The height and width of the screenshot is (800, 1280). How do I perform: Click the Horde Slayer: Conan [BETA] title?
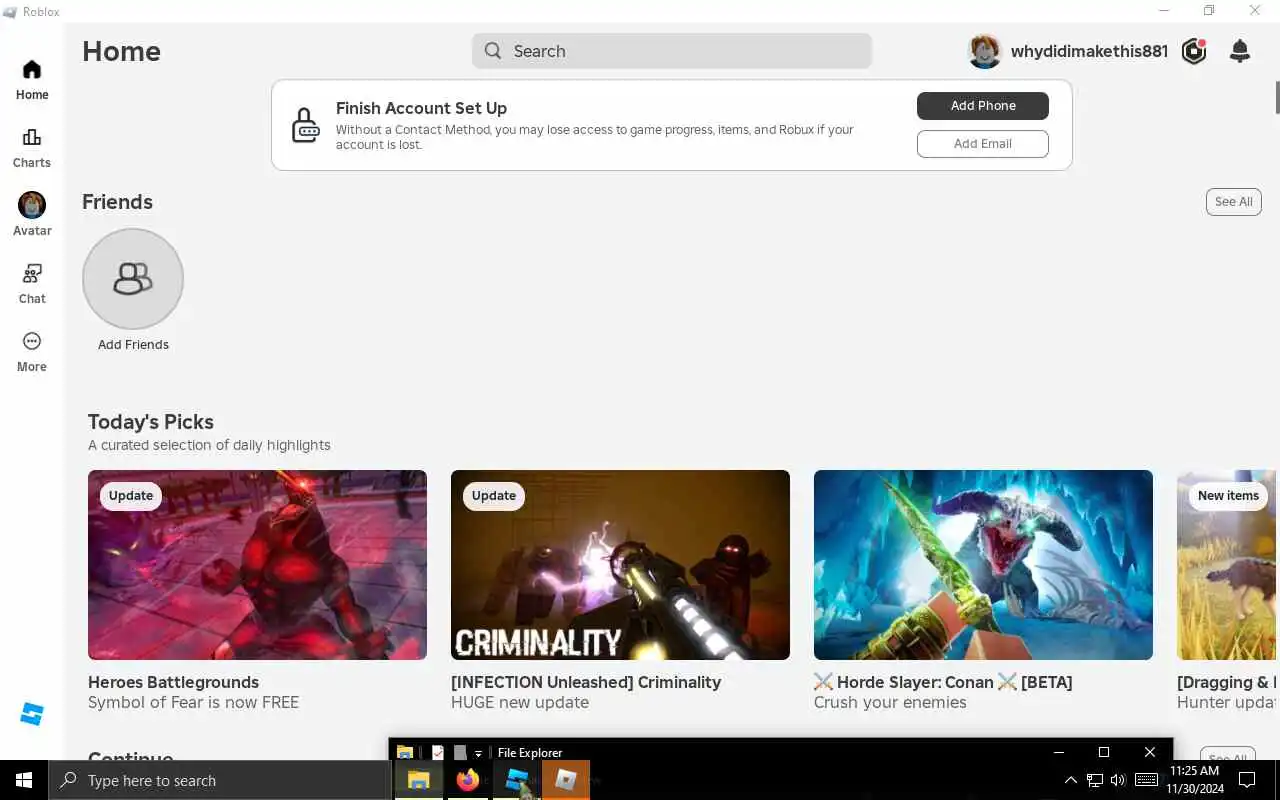(943, 682)
